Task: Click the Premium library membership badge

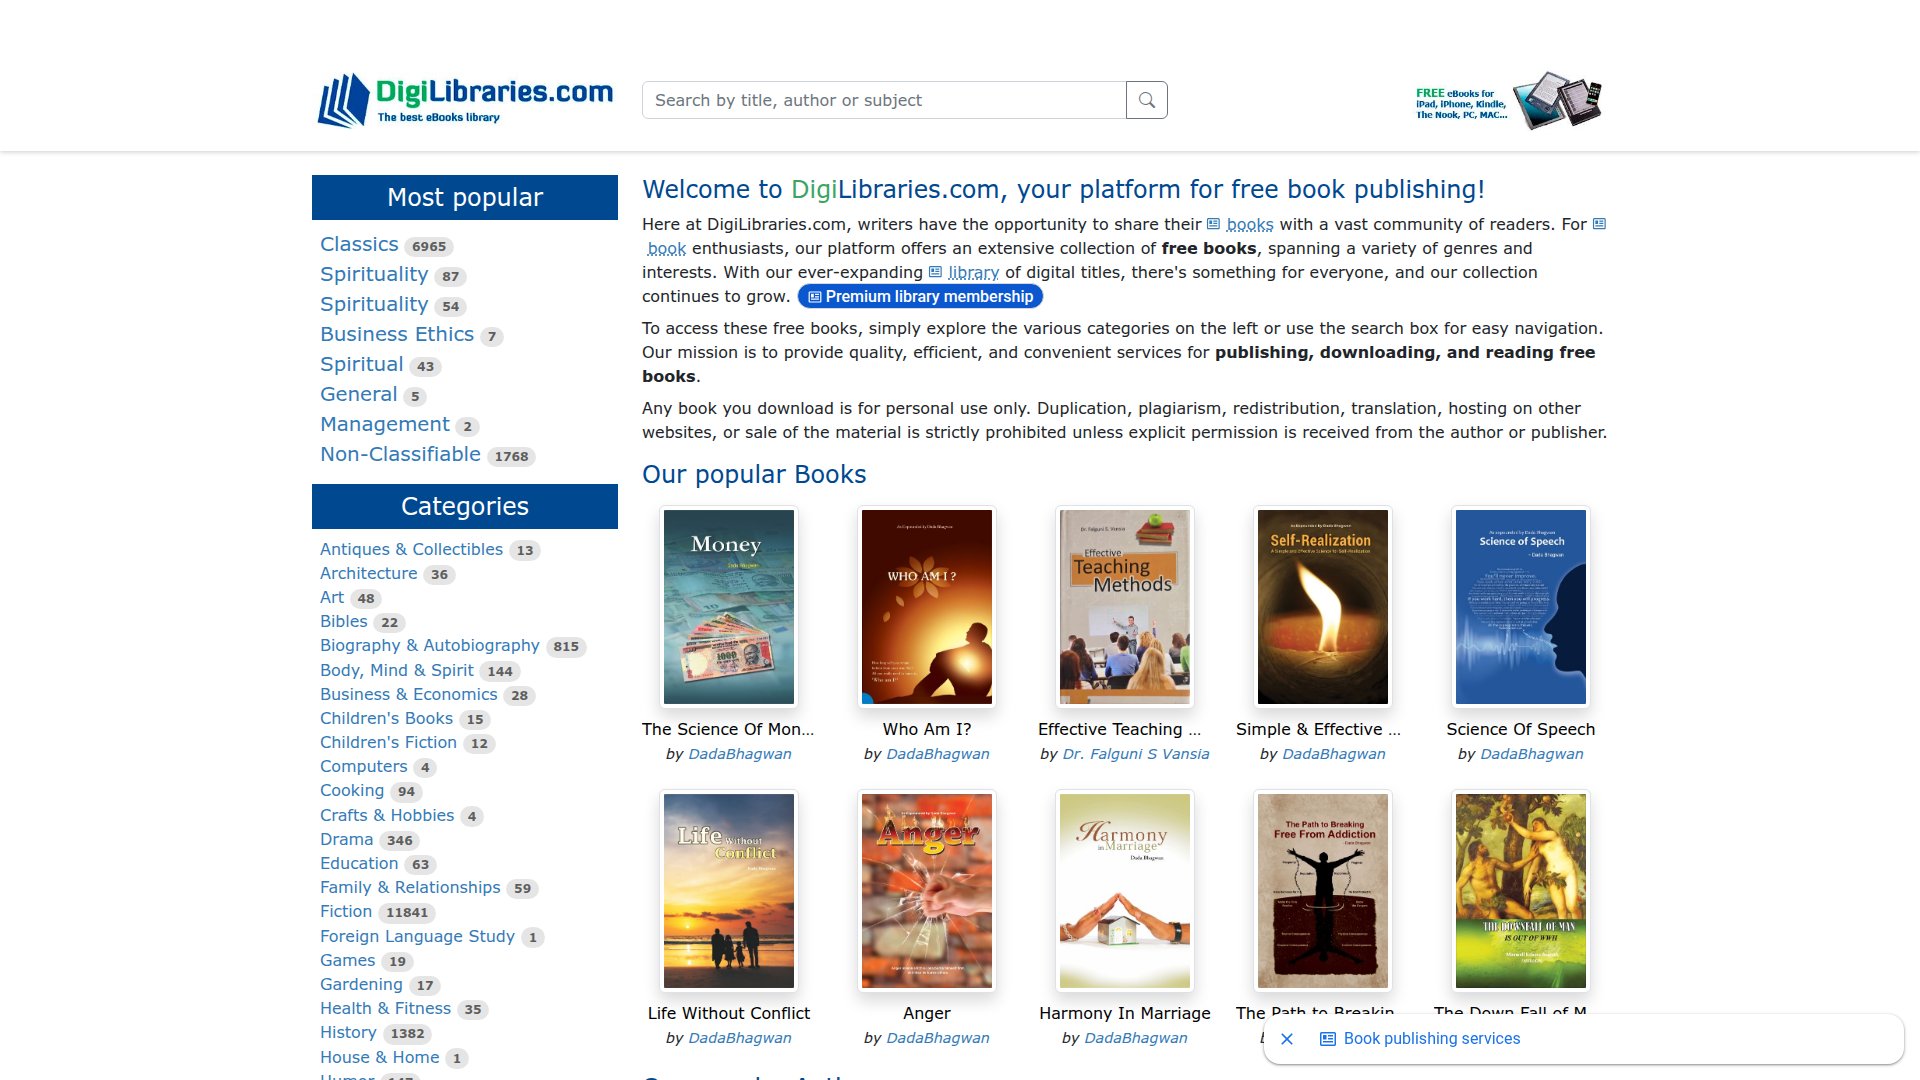Action: pos(920,296)
